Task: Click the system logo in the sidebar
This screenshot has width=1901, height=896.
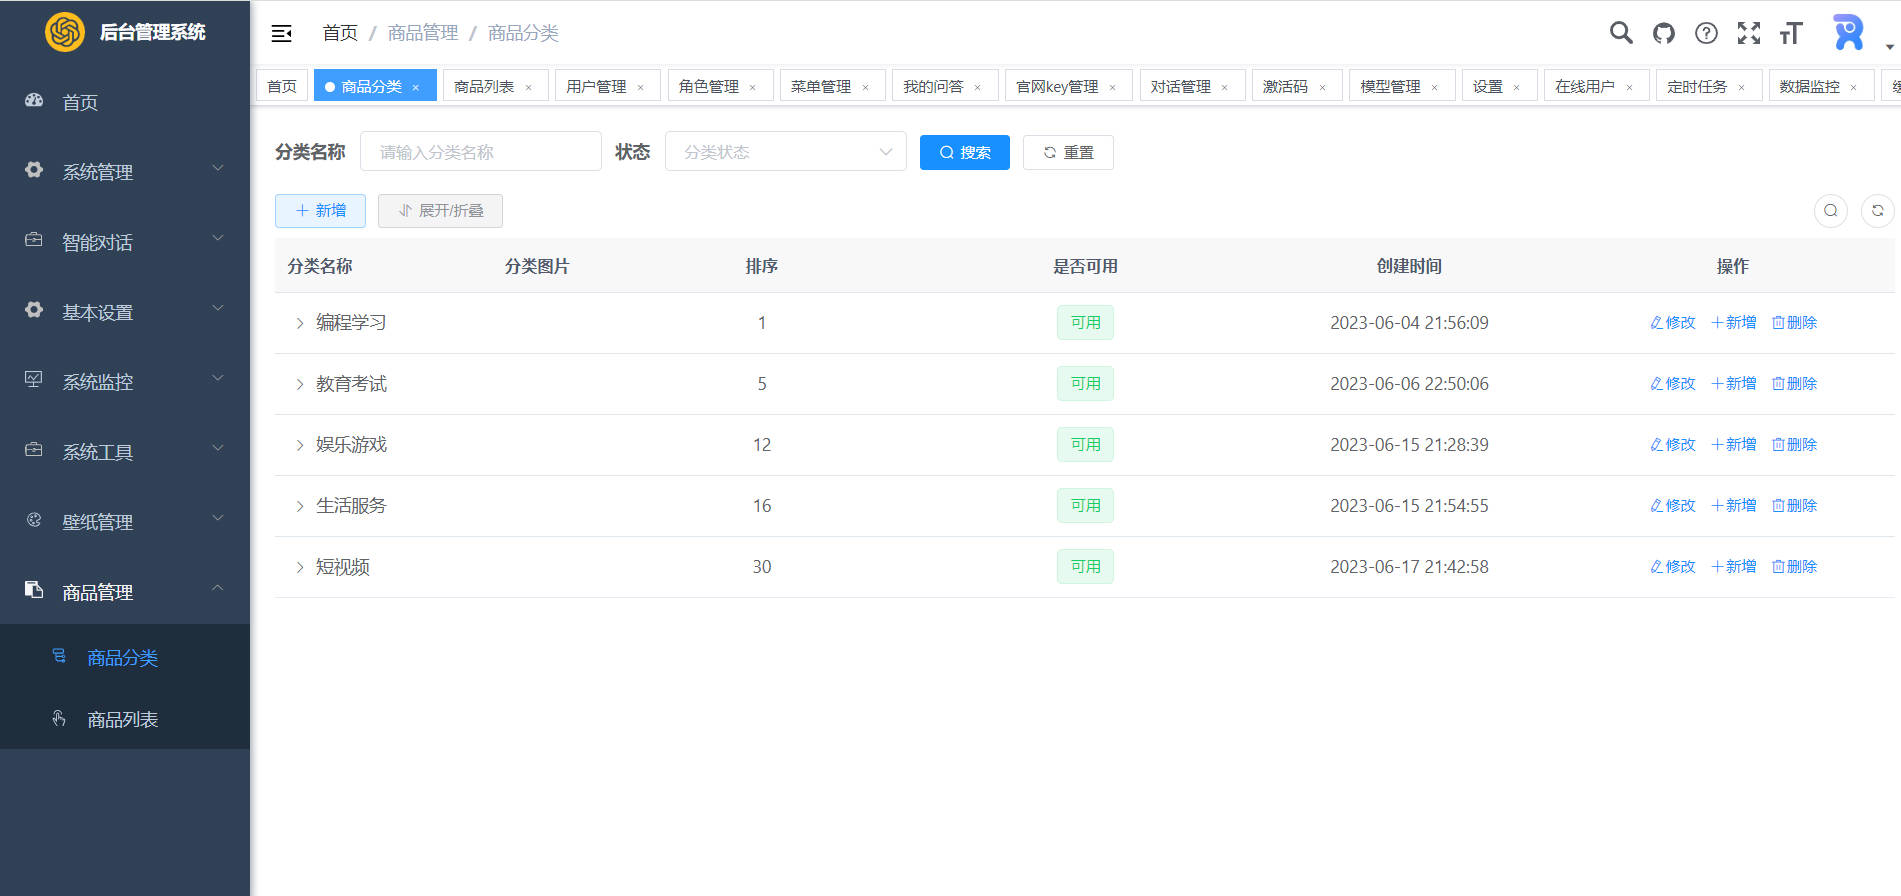Action: pyautogui.click(x=65, y=32)
